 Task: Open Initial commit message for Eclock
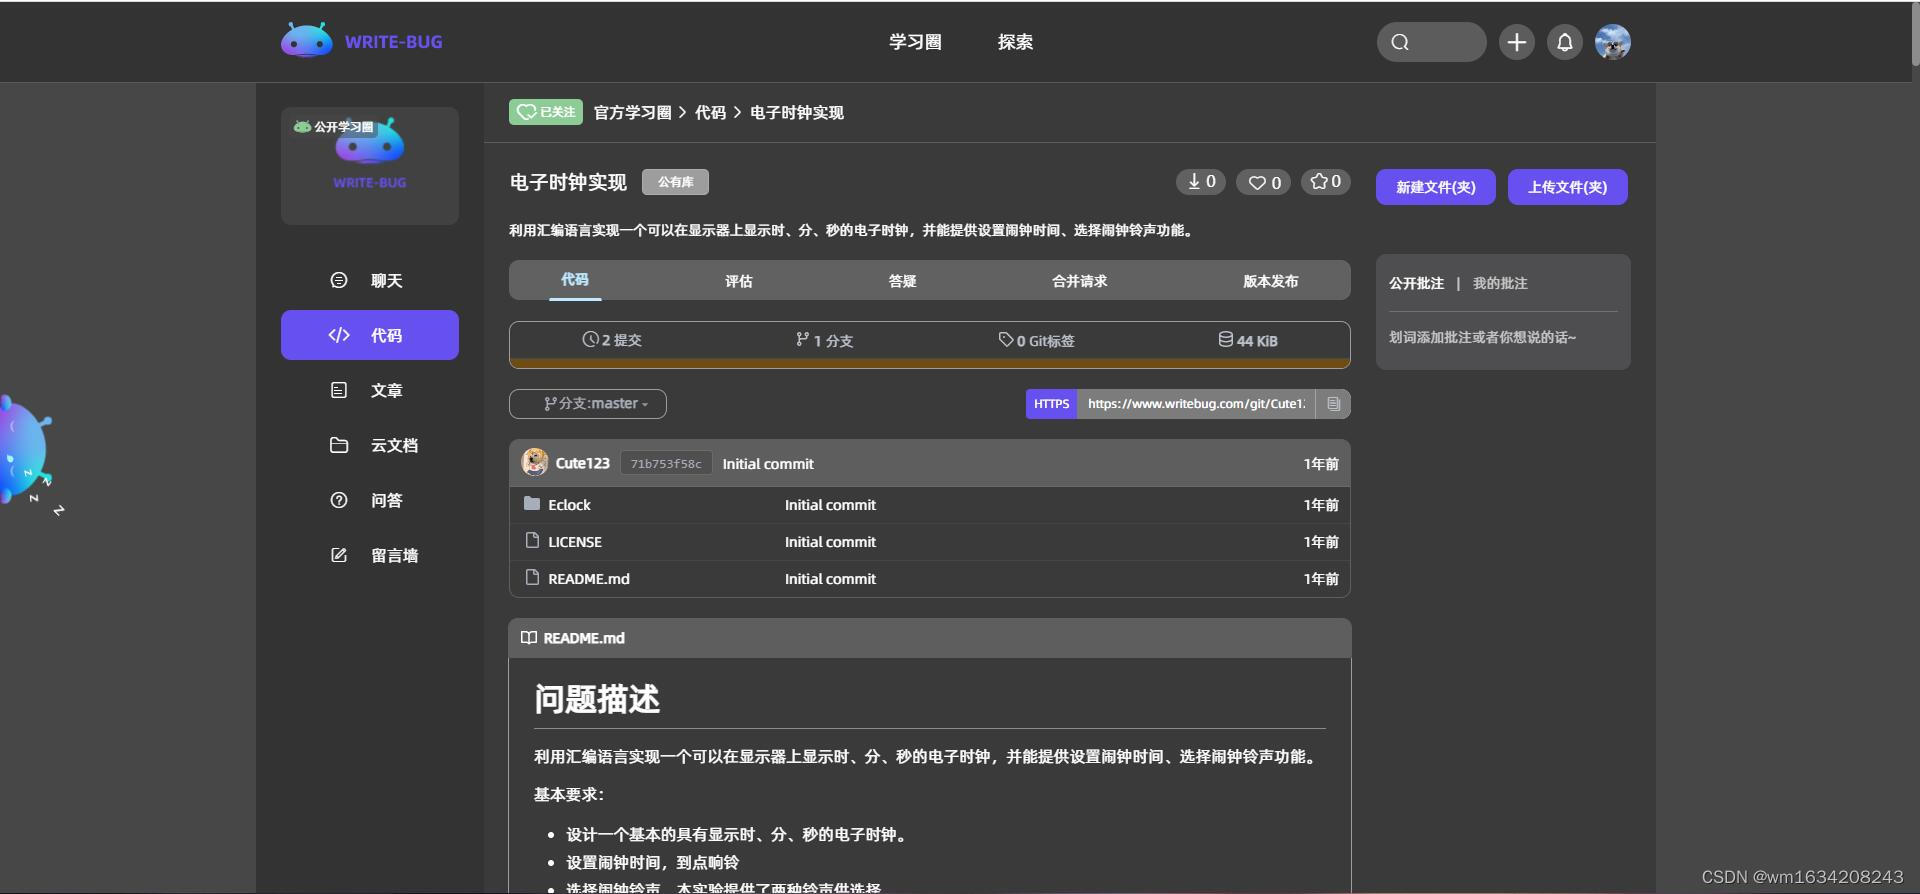830,505
